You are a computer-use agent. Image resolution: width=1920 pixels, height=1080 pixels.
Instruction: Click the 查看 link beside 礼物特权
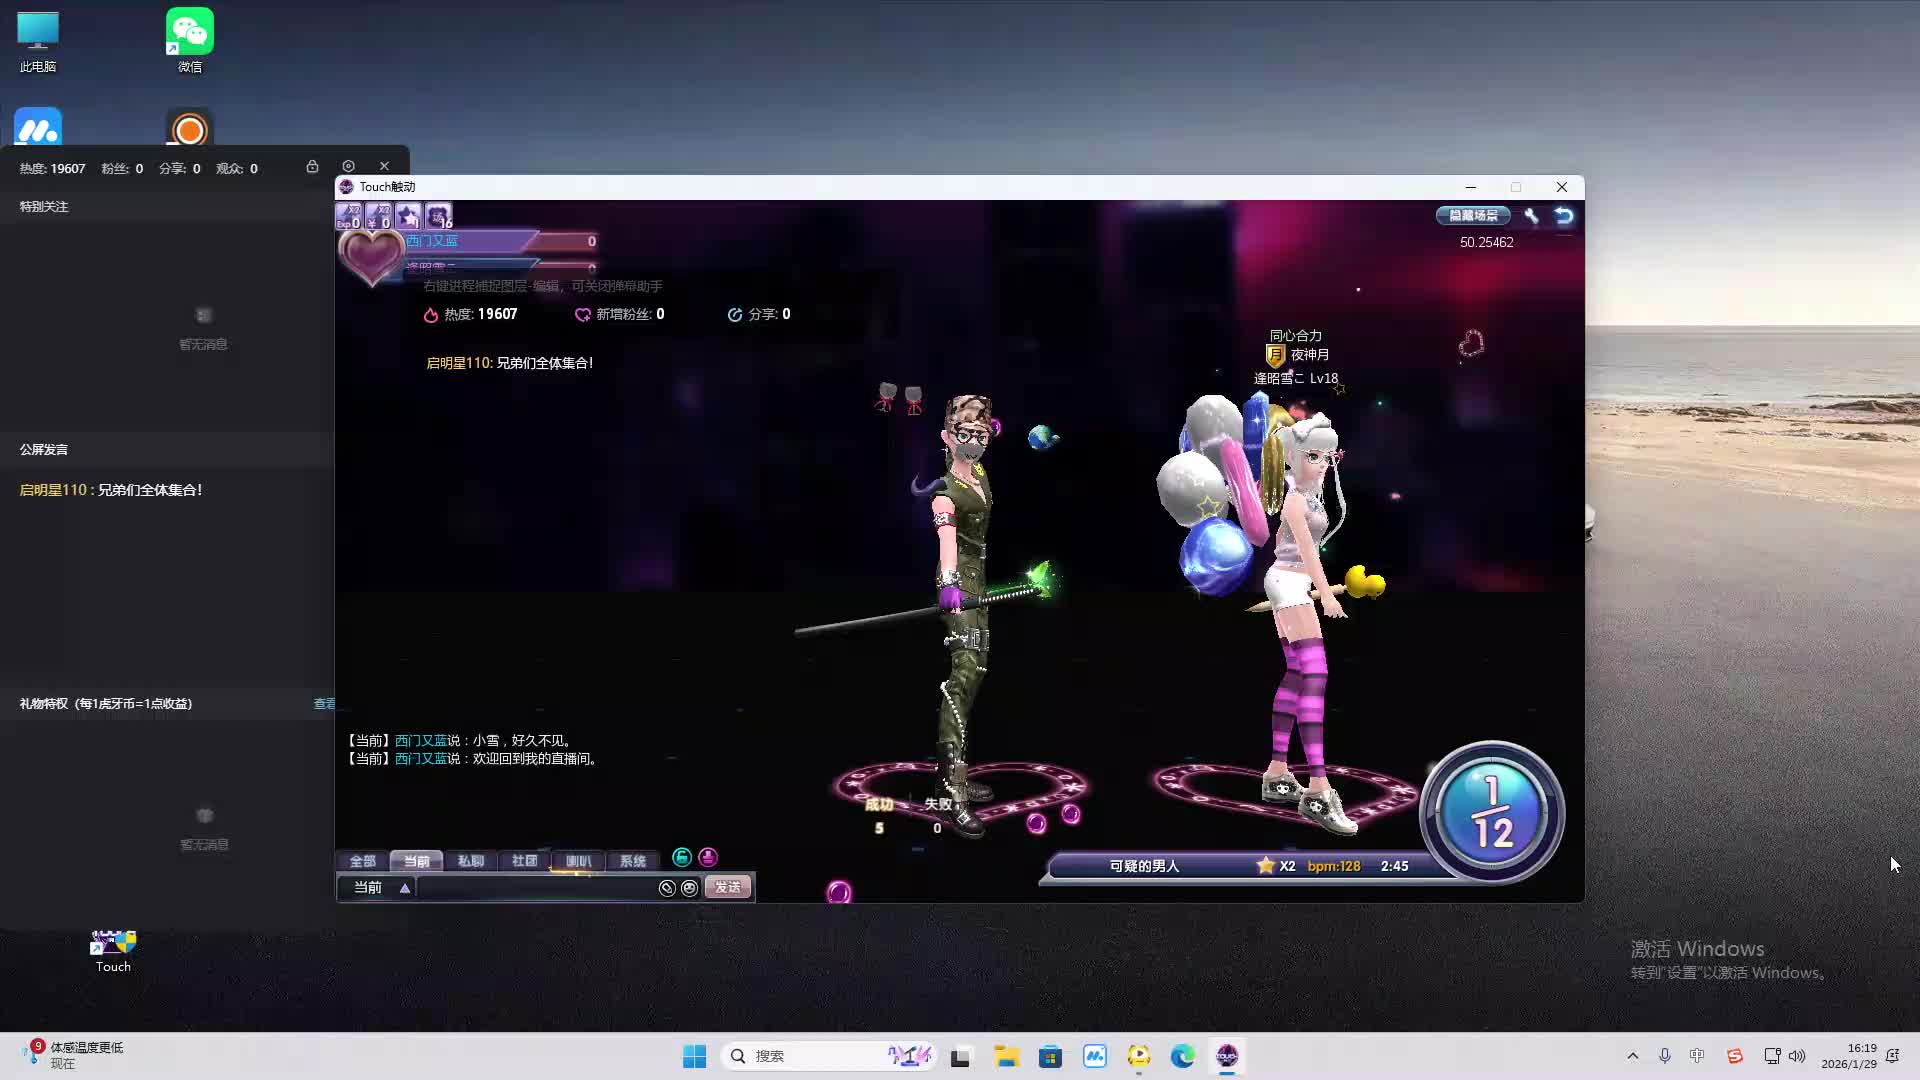click(324, 704)
